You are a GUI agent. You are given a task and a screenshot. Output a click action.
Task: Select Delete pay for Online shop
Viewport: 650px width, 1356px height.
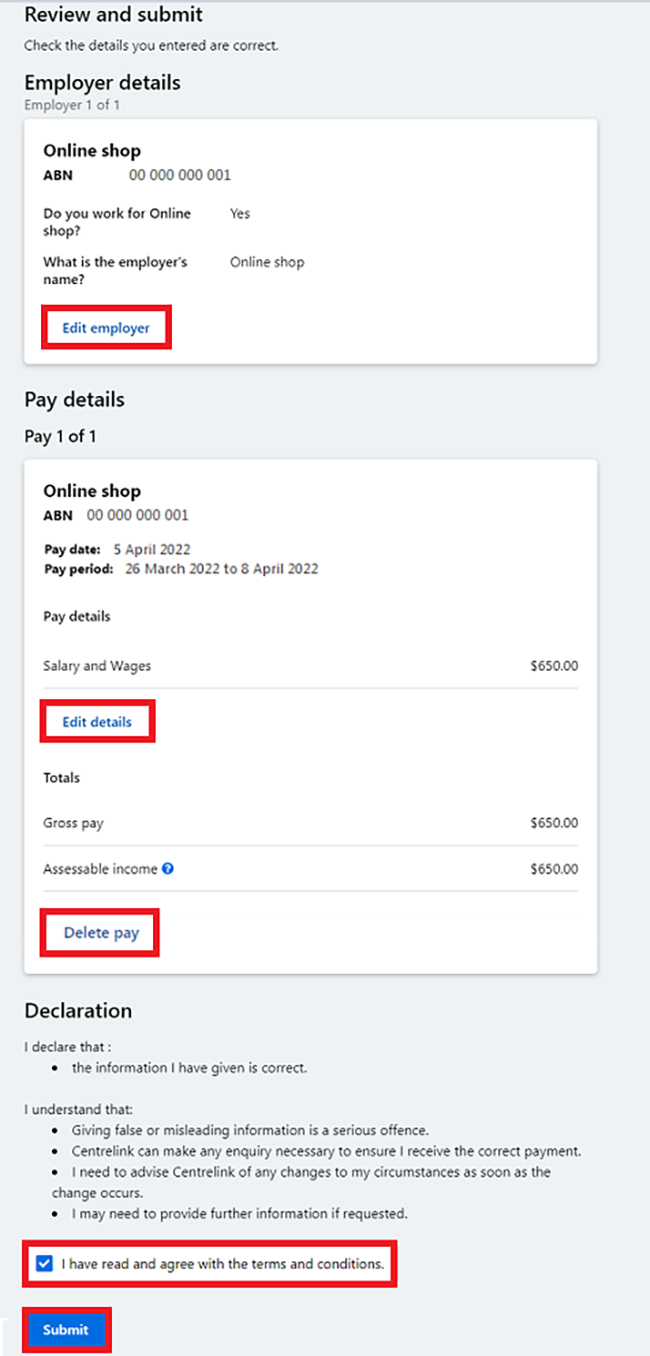point(99,932)
